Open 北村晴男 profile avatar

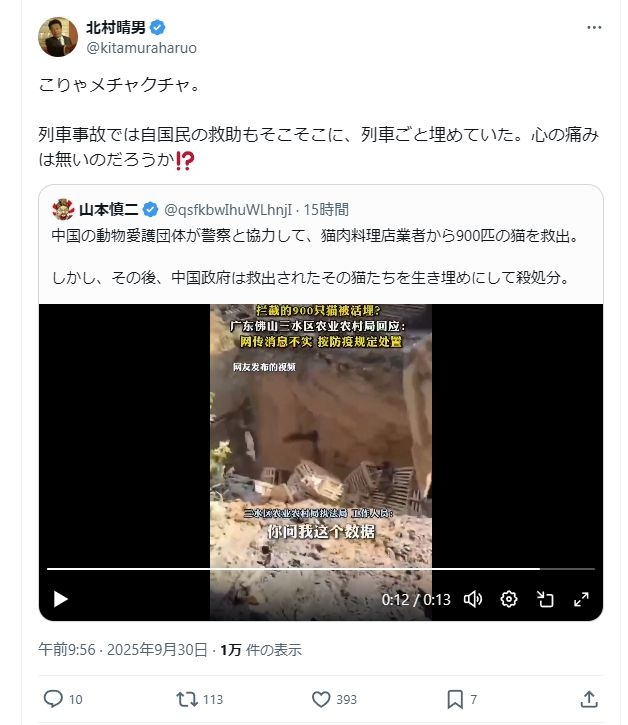coord(58,37)
